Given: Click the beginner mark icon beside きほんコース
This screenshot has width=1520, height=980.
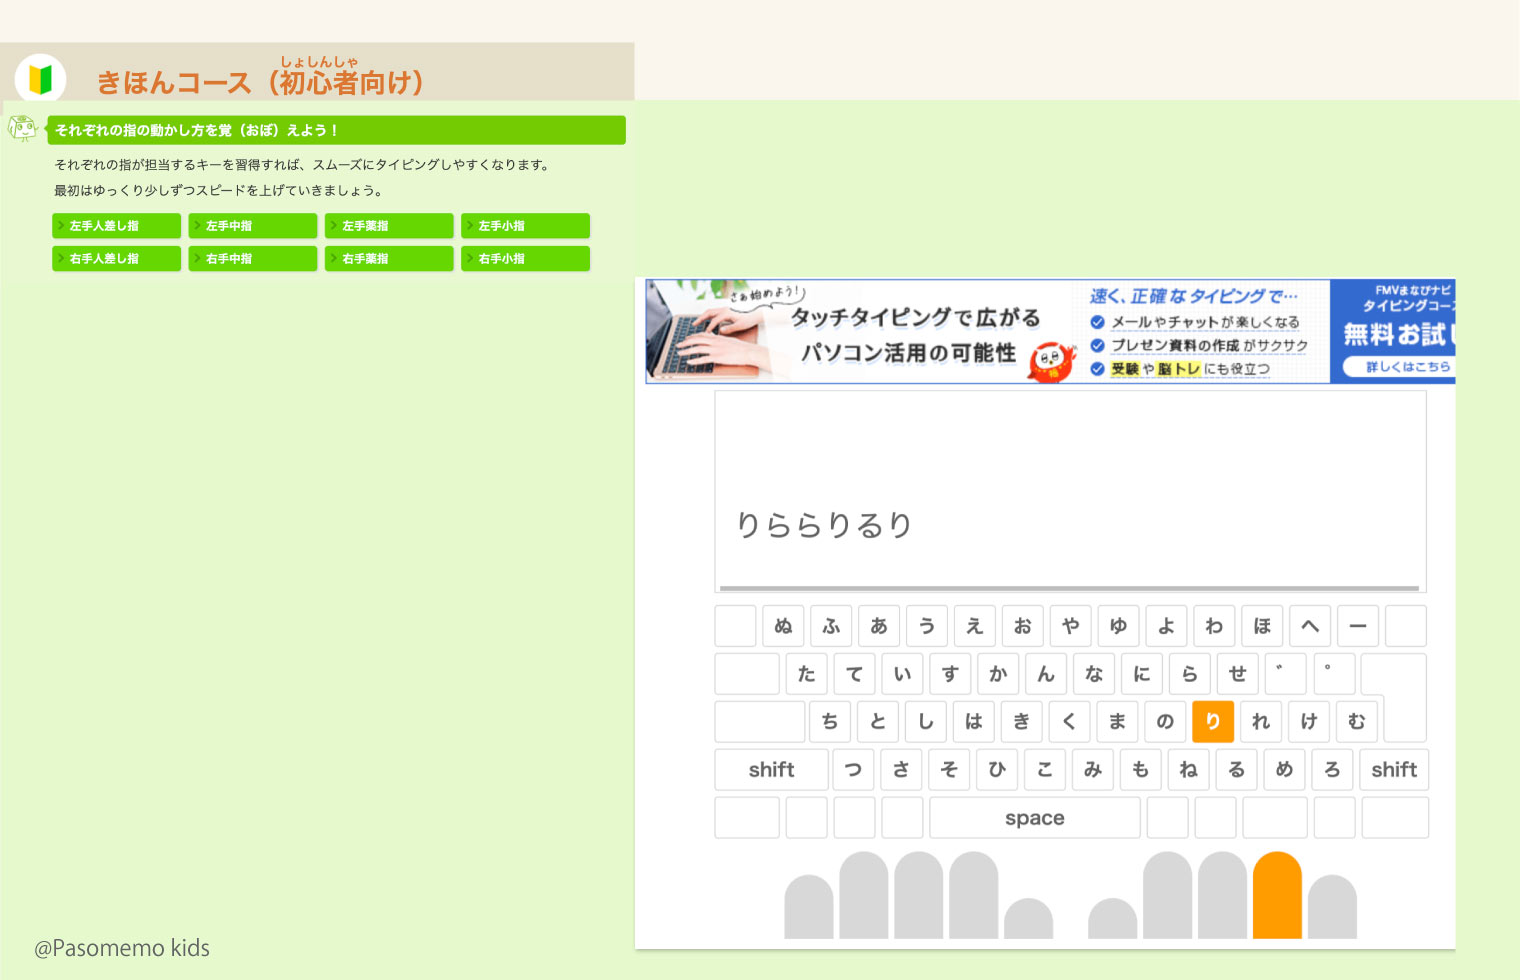Looking at the screenshot, I should [x=40, y=79].
